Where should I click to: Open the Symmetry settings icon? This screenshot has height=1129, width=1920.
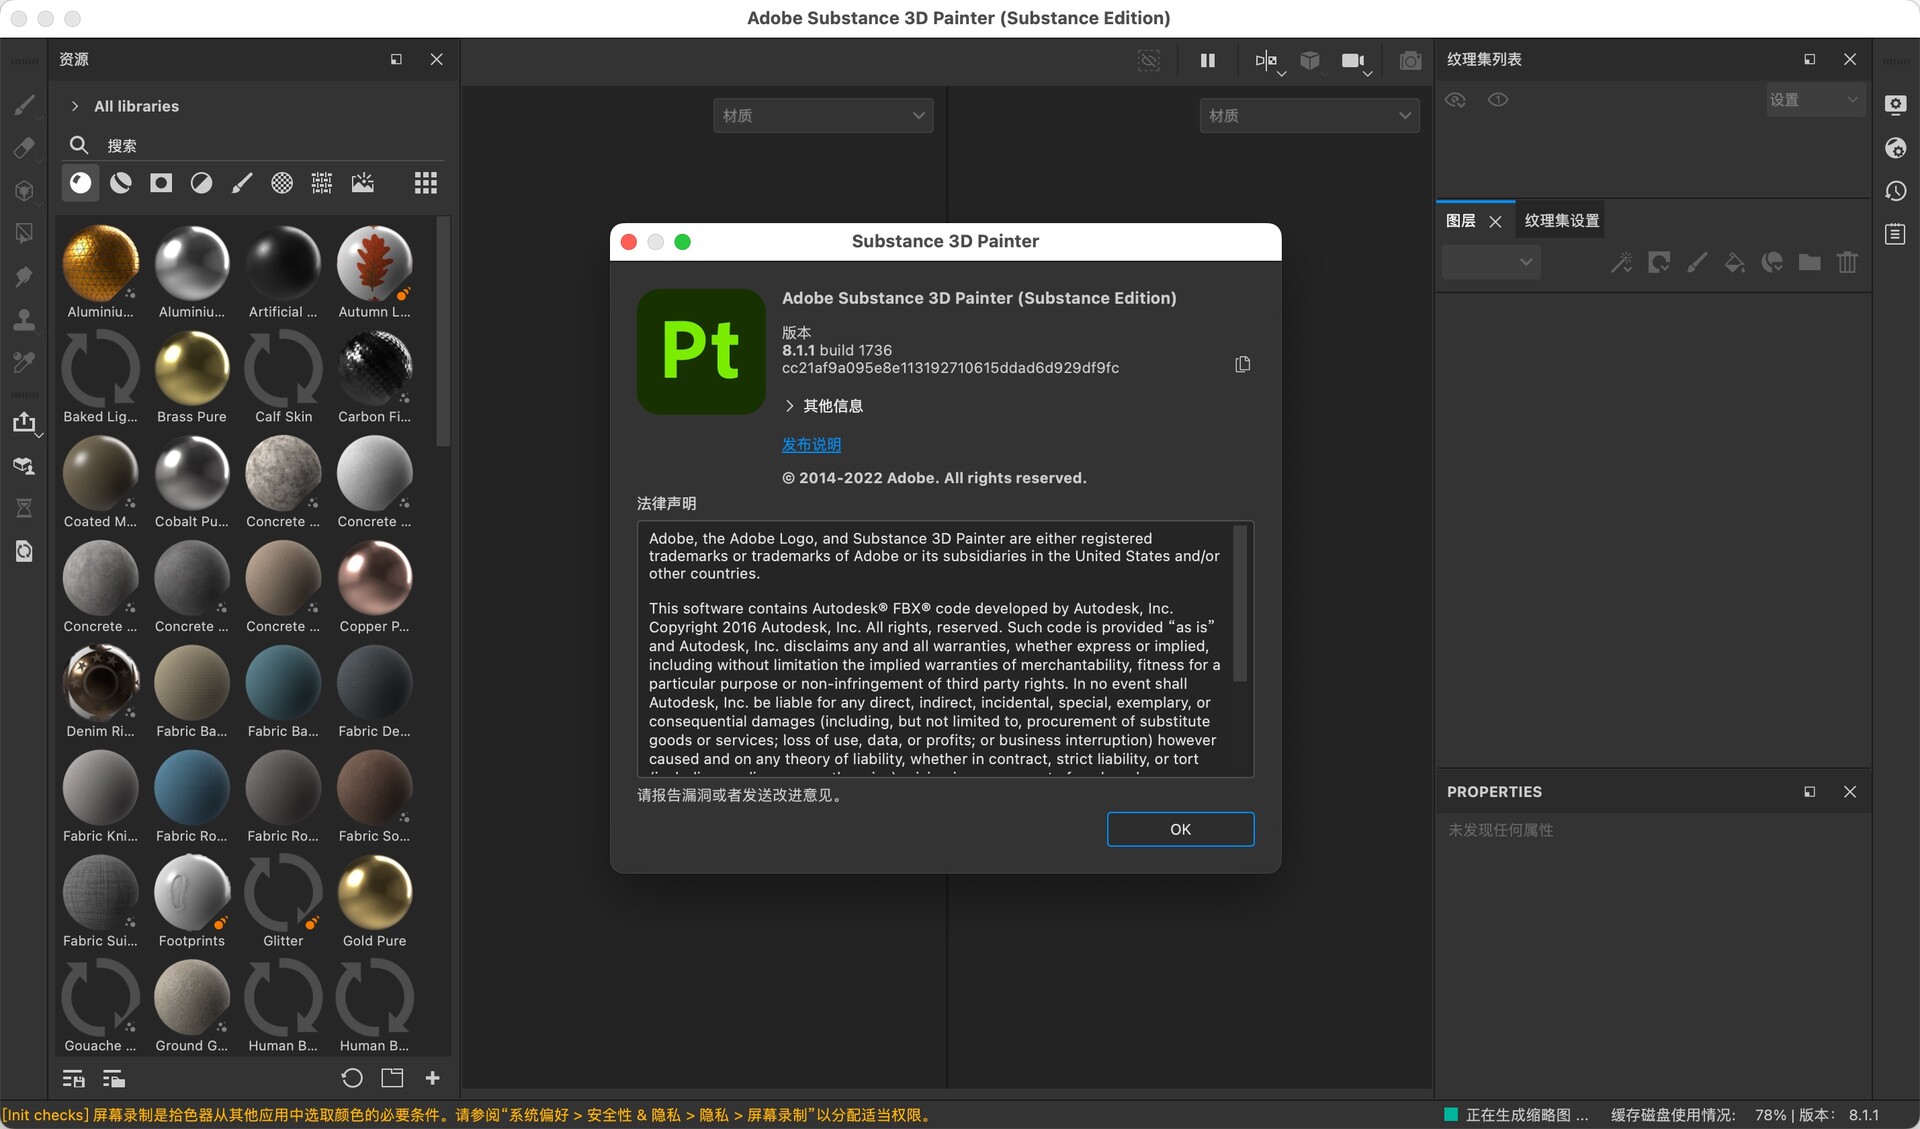pyautogui.click(x=1268, y=61)
